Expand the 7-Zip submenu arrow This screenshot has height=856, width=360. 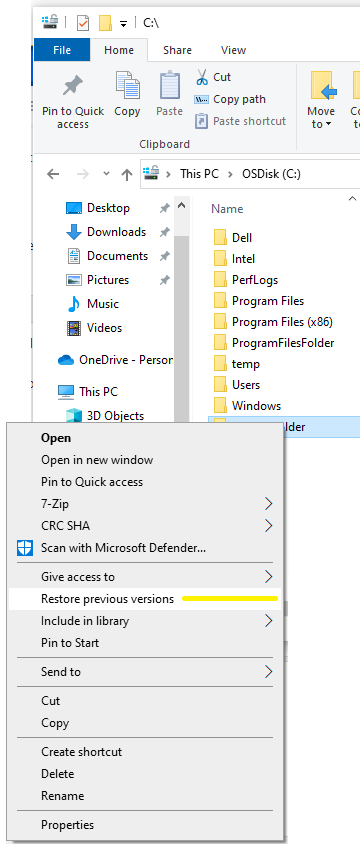point(268,503)
